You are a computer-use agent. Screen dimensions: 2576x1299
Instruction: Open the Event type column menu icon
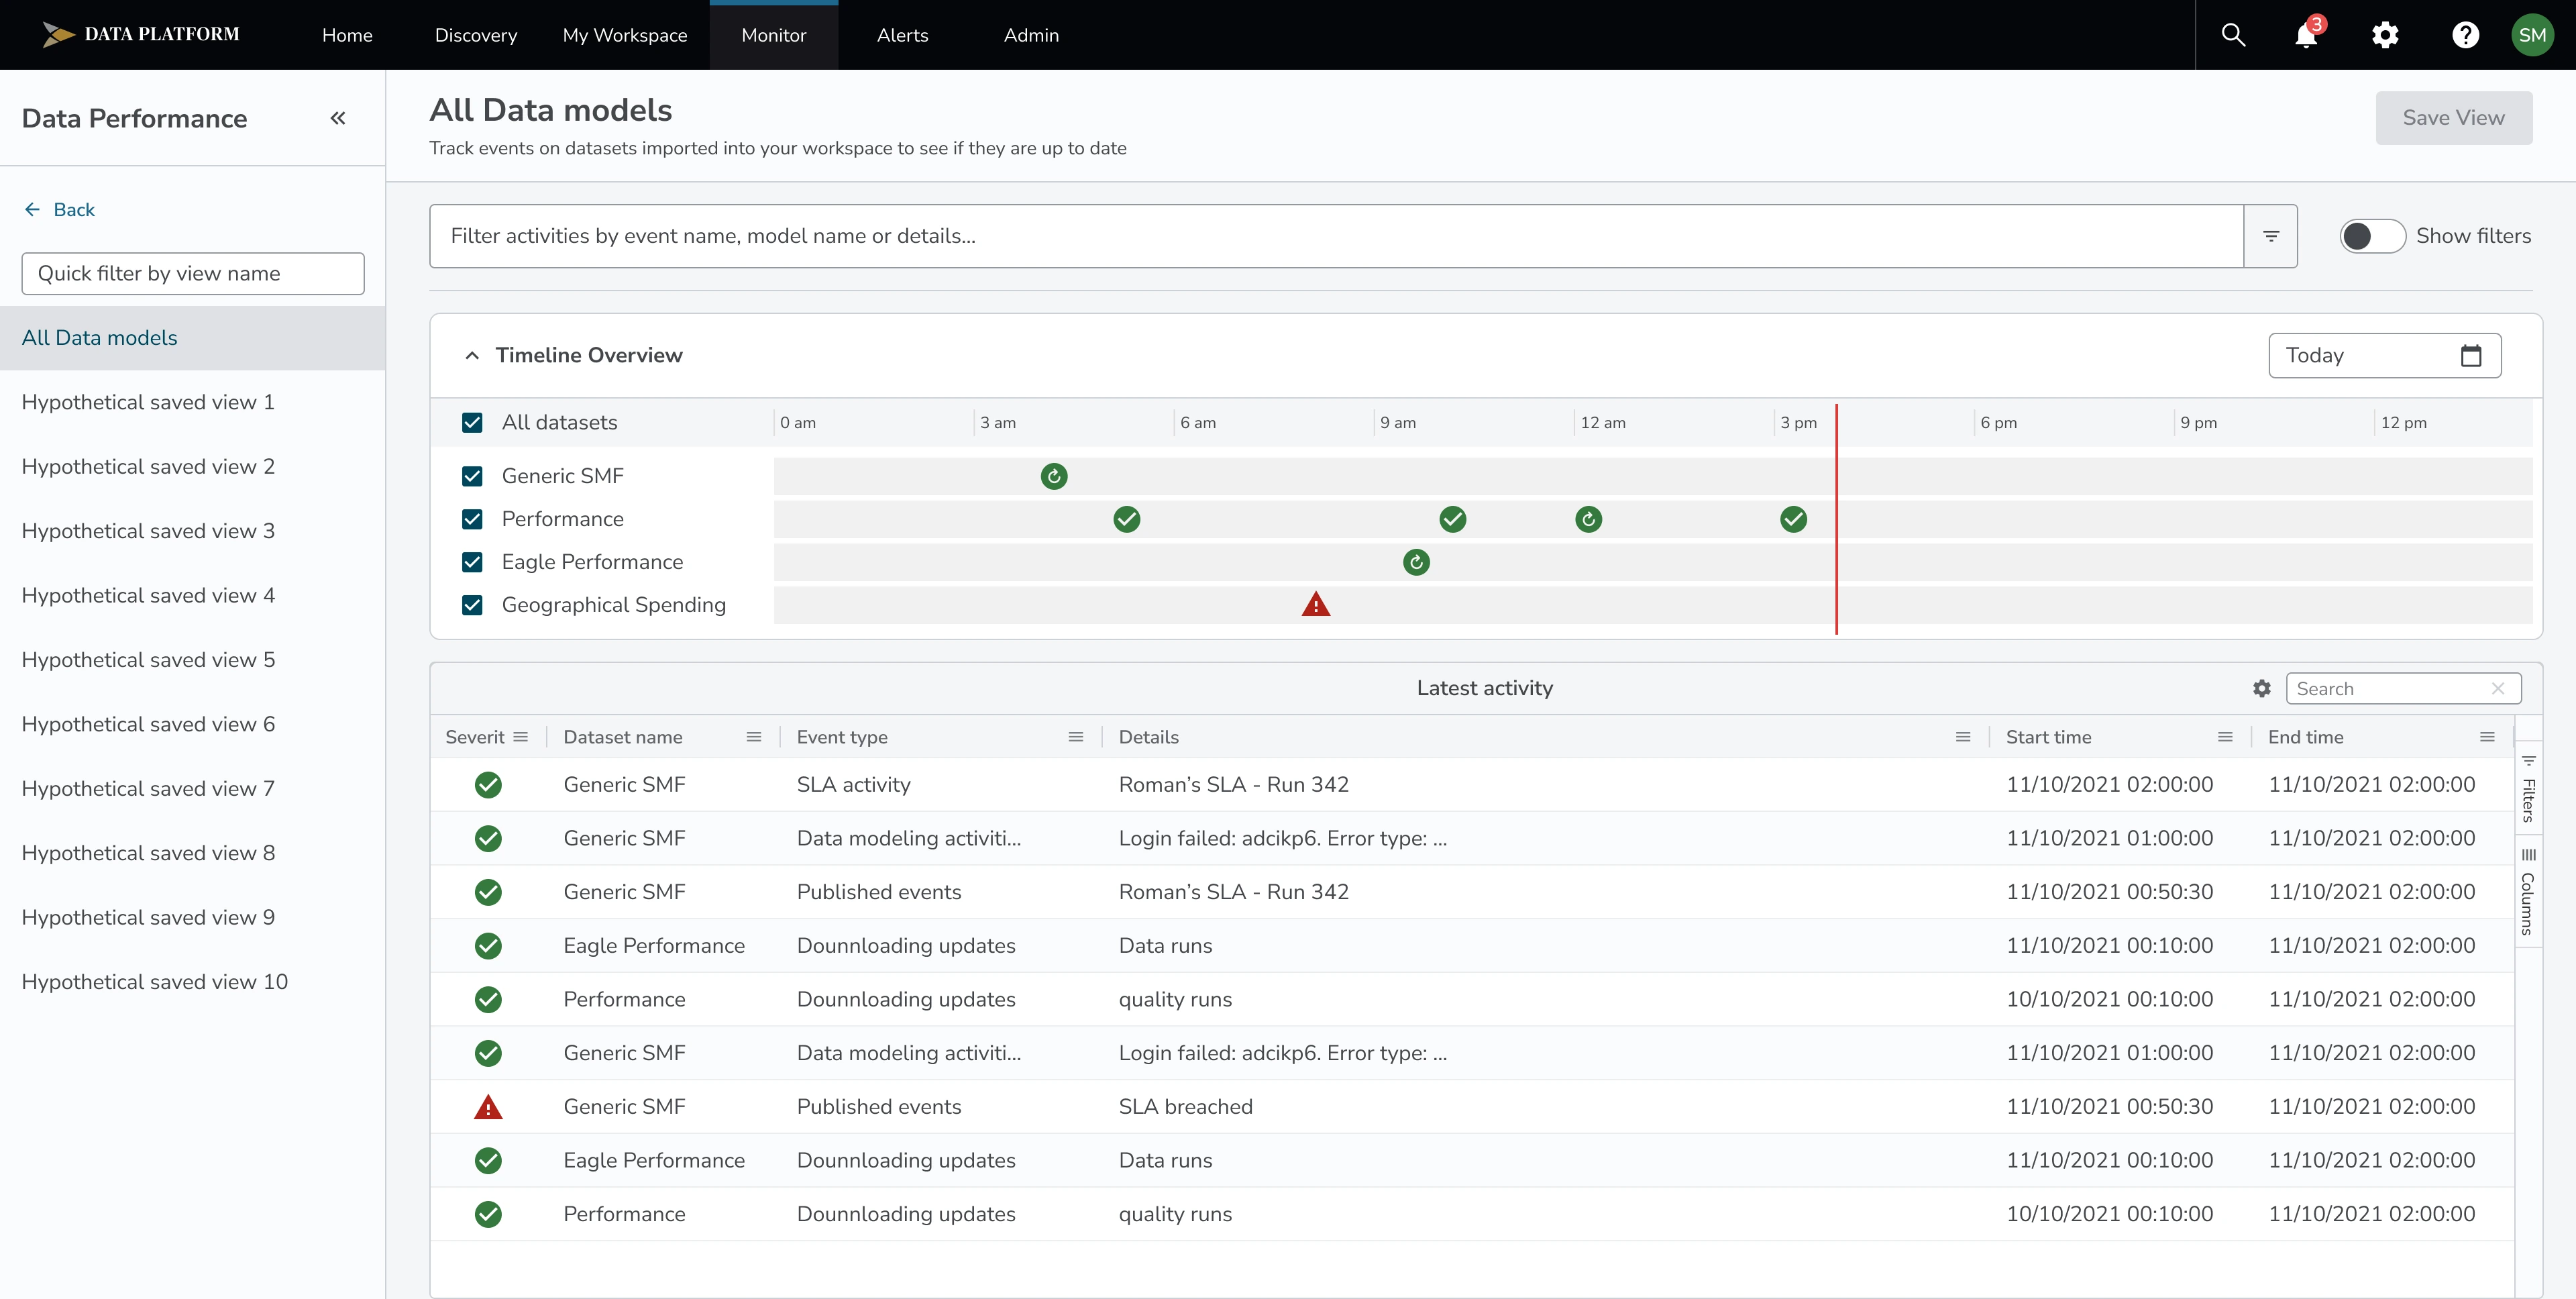(1076, 737)
